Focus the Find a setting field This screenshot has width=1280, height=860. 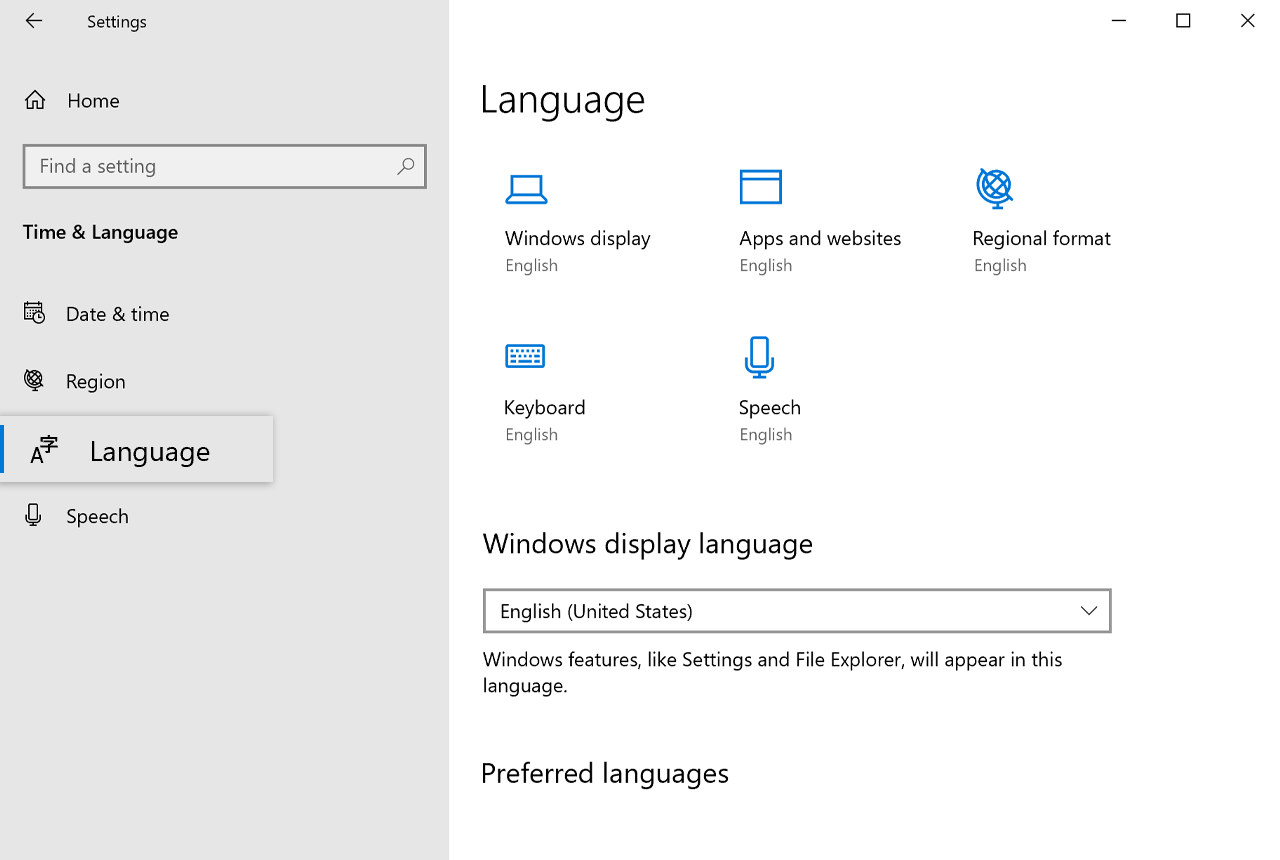210,166
